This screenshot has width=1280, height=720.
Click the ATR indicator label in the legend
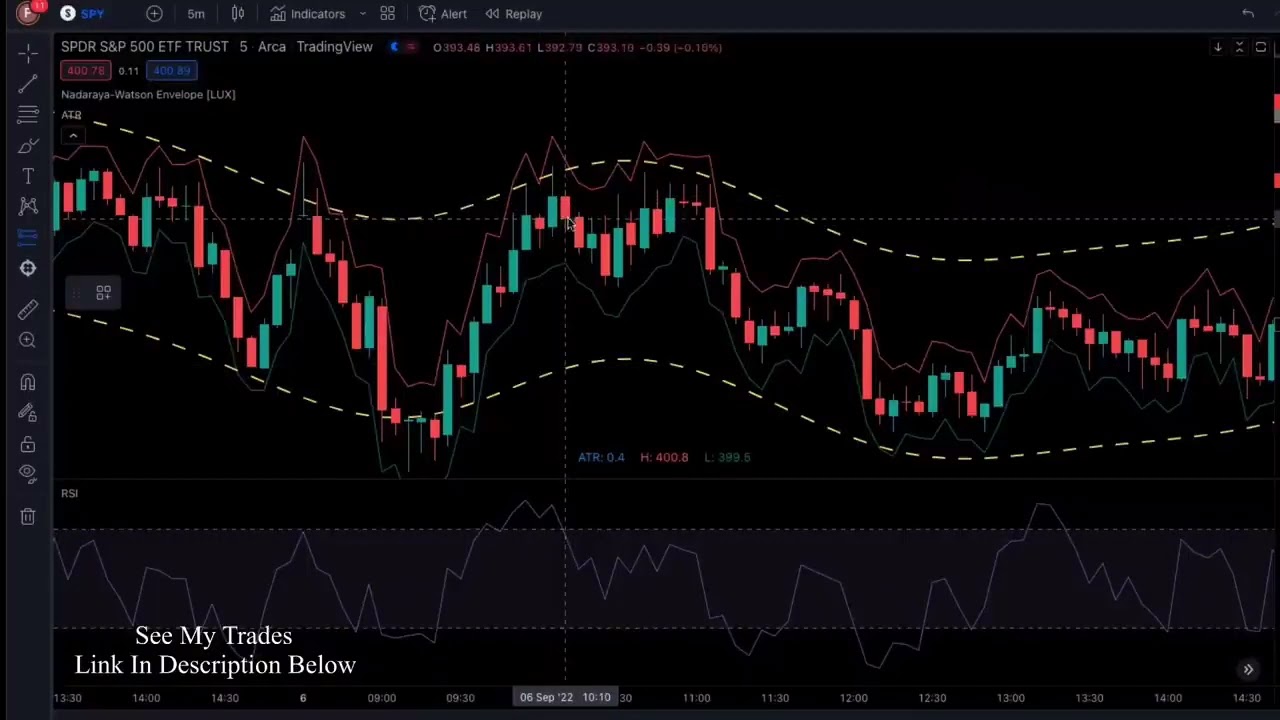tap(71, 115)
